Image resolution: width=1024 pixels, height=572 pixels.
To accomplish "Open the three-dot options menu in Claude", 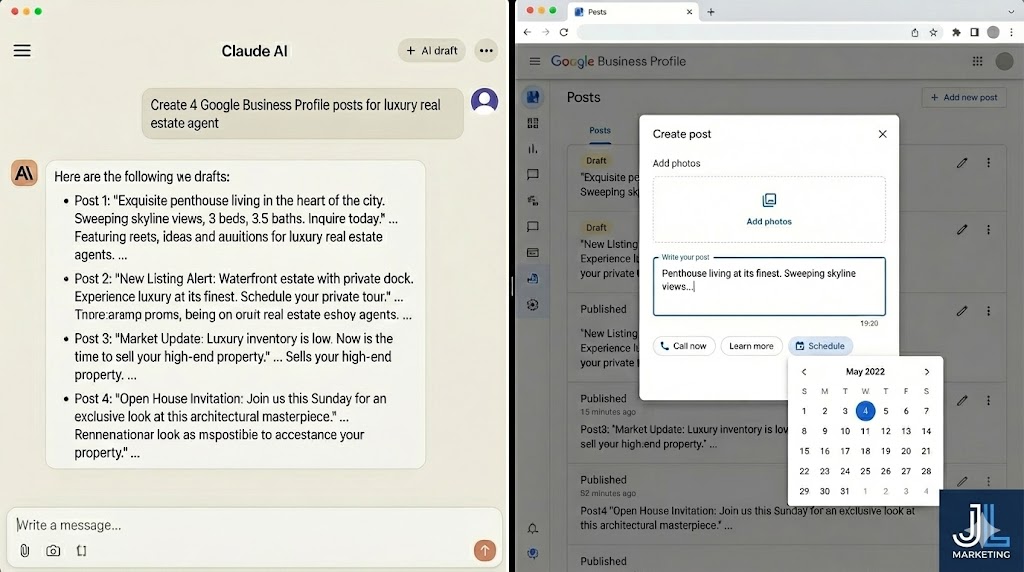I will click(486, 51).
